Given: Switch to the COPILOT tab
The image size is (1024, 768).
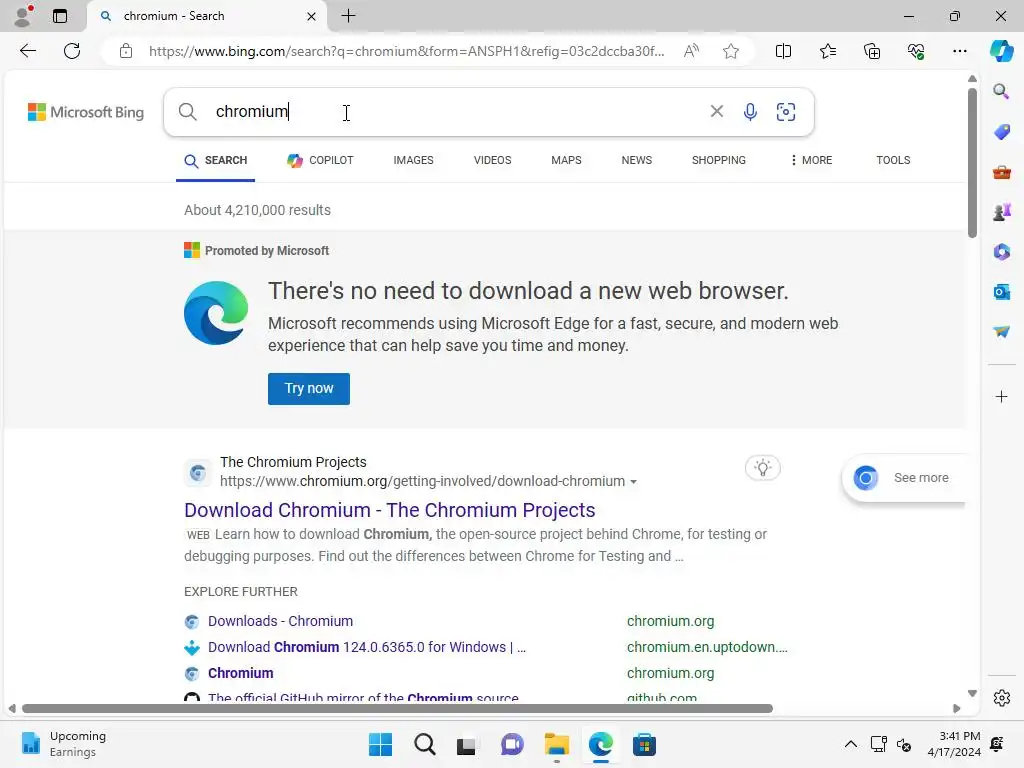Looking at the screenshot, I should click(x=320, y=160).
